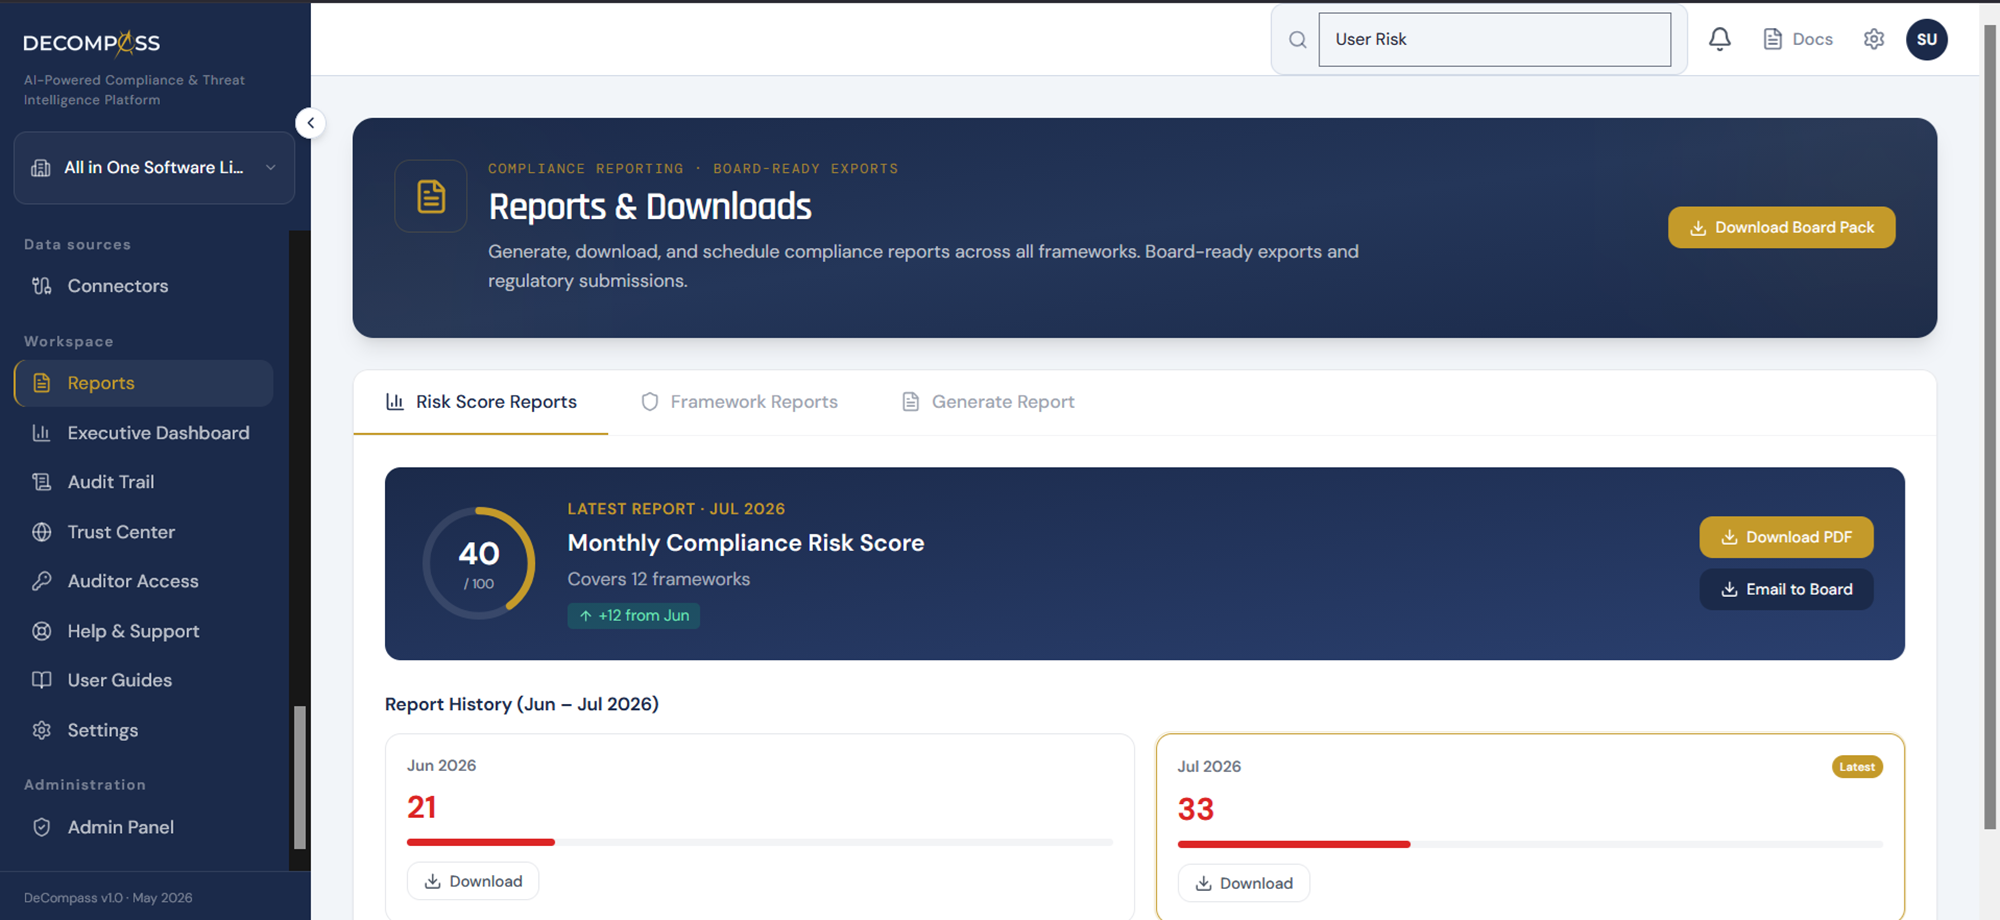Select Reports in the Workspace menu
The height and width of the screenshot is (920, 2000).
coord(144,383)
